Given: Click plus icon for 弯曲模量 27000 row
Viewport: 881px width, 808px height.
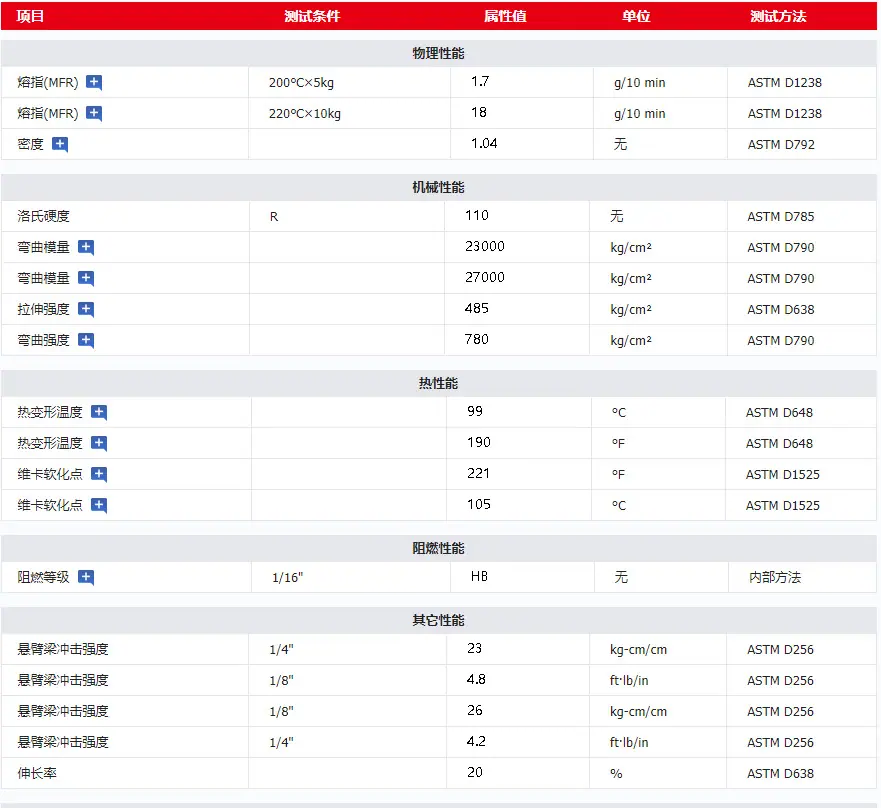Looking at the screenshot, I should click(x=85, y=278).
